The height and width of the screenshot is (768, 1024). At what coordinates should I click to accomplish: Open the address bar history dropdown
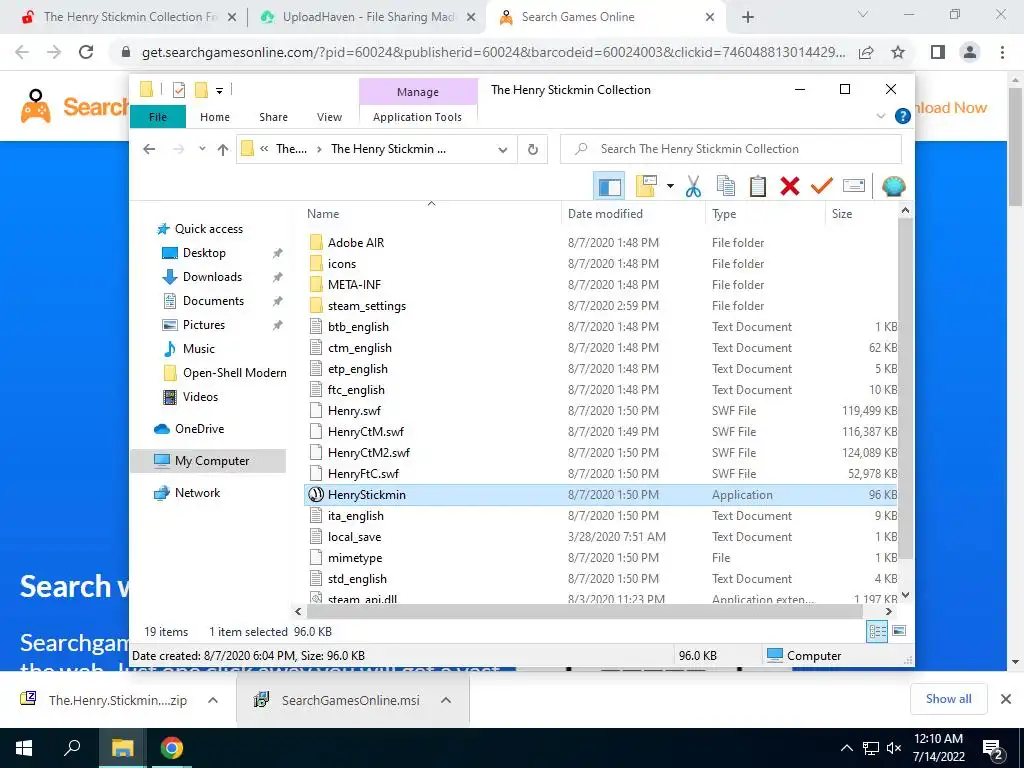[x=503, y=150]
